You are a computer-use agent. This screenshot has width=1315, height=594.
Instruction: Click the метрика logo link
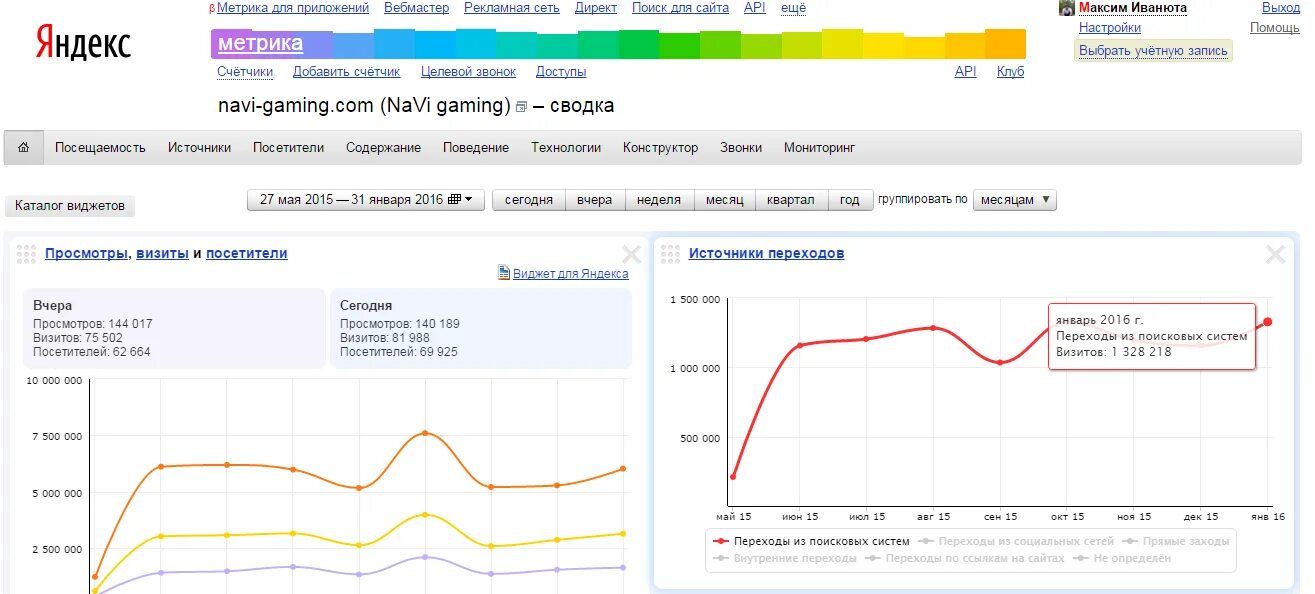[x=260, y=43]
